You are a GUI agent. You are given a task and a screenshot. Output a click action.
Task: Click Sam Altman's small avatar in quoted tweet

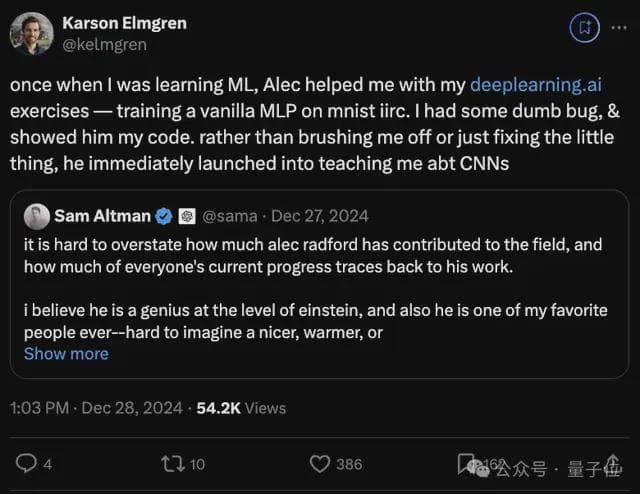pos(37,216)
